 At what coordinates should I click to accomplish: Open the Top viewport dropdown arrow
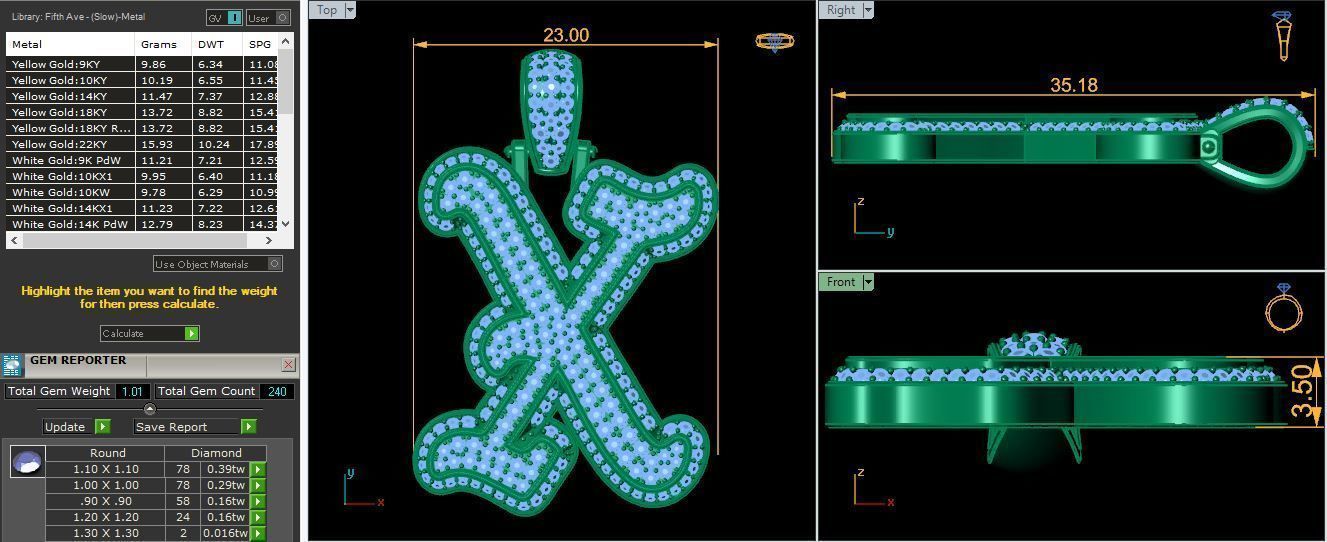tap(350, 10)
